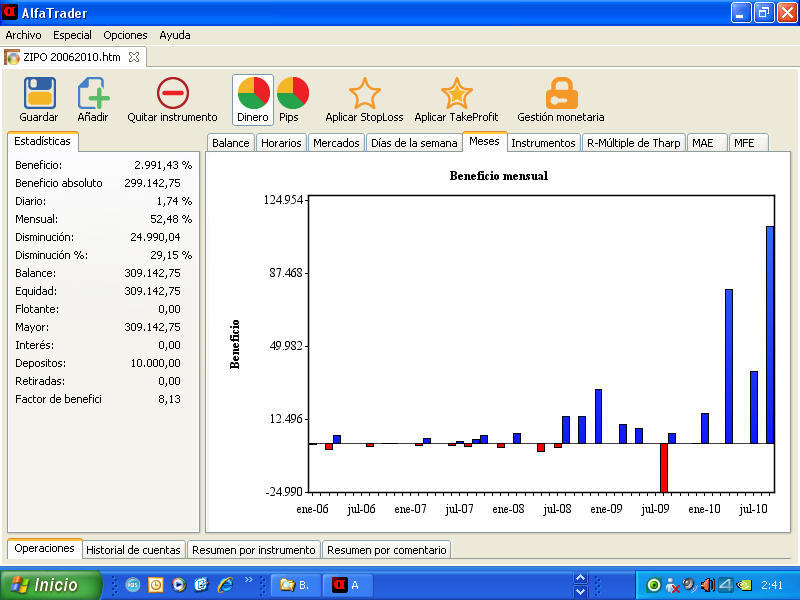
Task: Select the R-Múltiple de Tharp tab
Action: pos(633,143)
